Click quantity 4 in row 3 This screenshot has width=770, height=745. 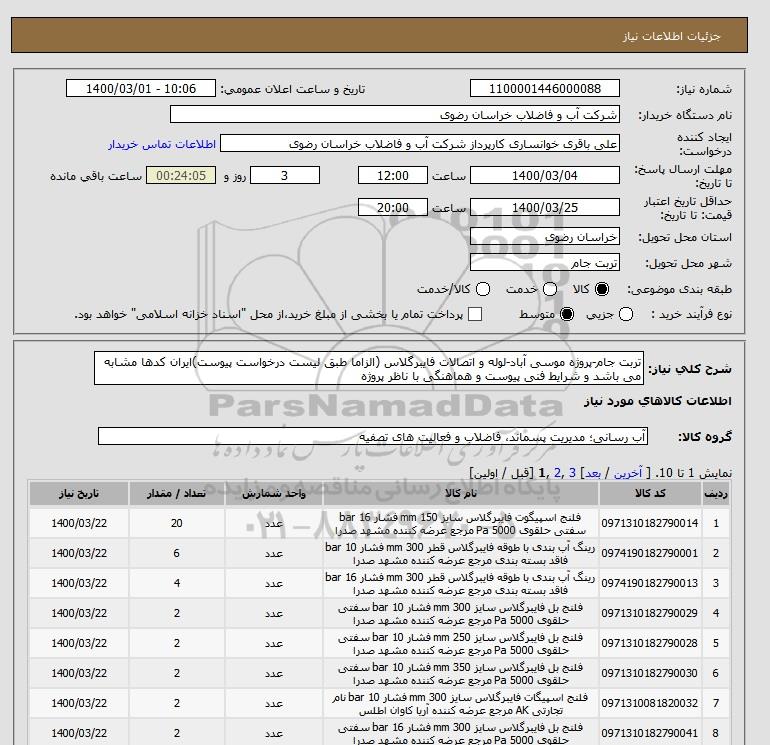click(177, 583)
